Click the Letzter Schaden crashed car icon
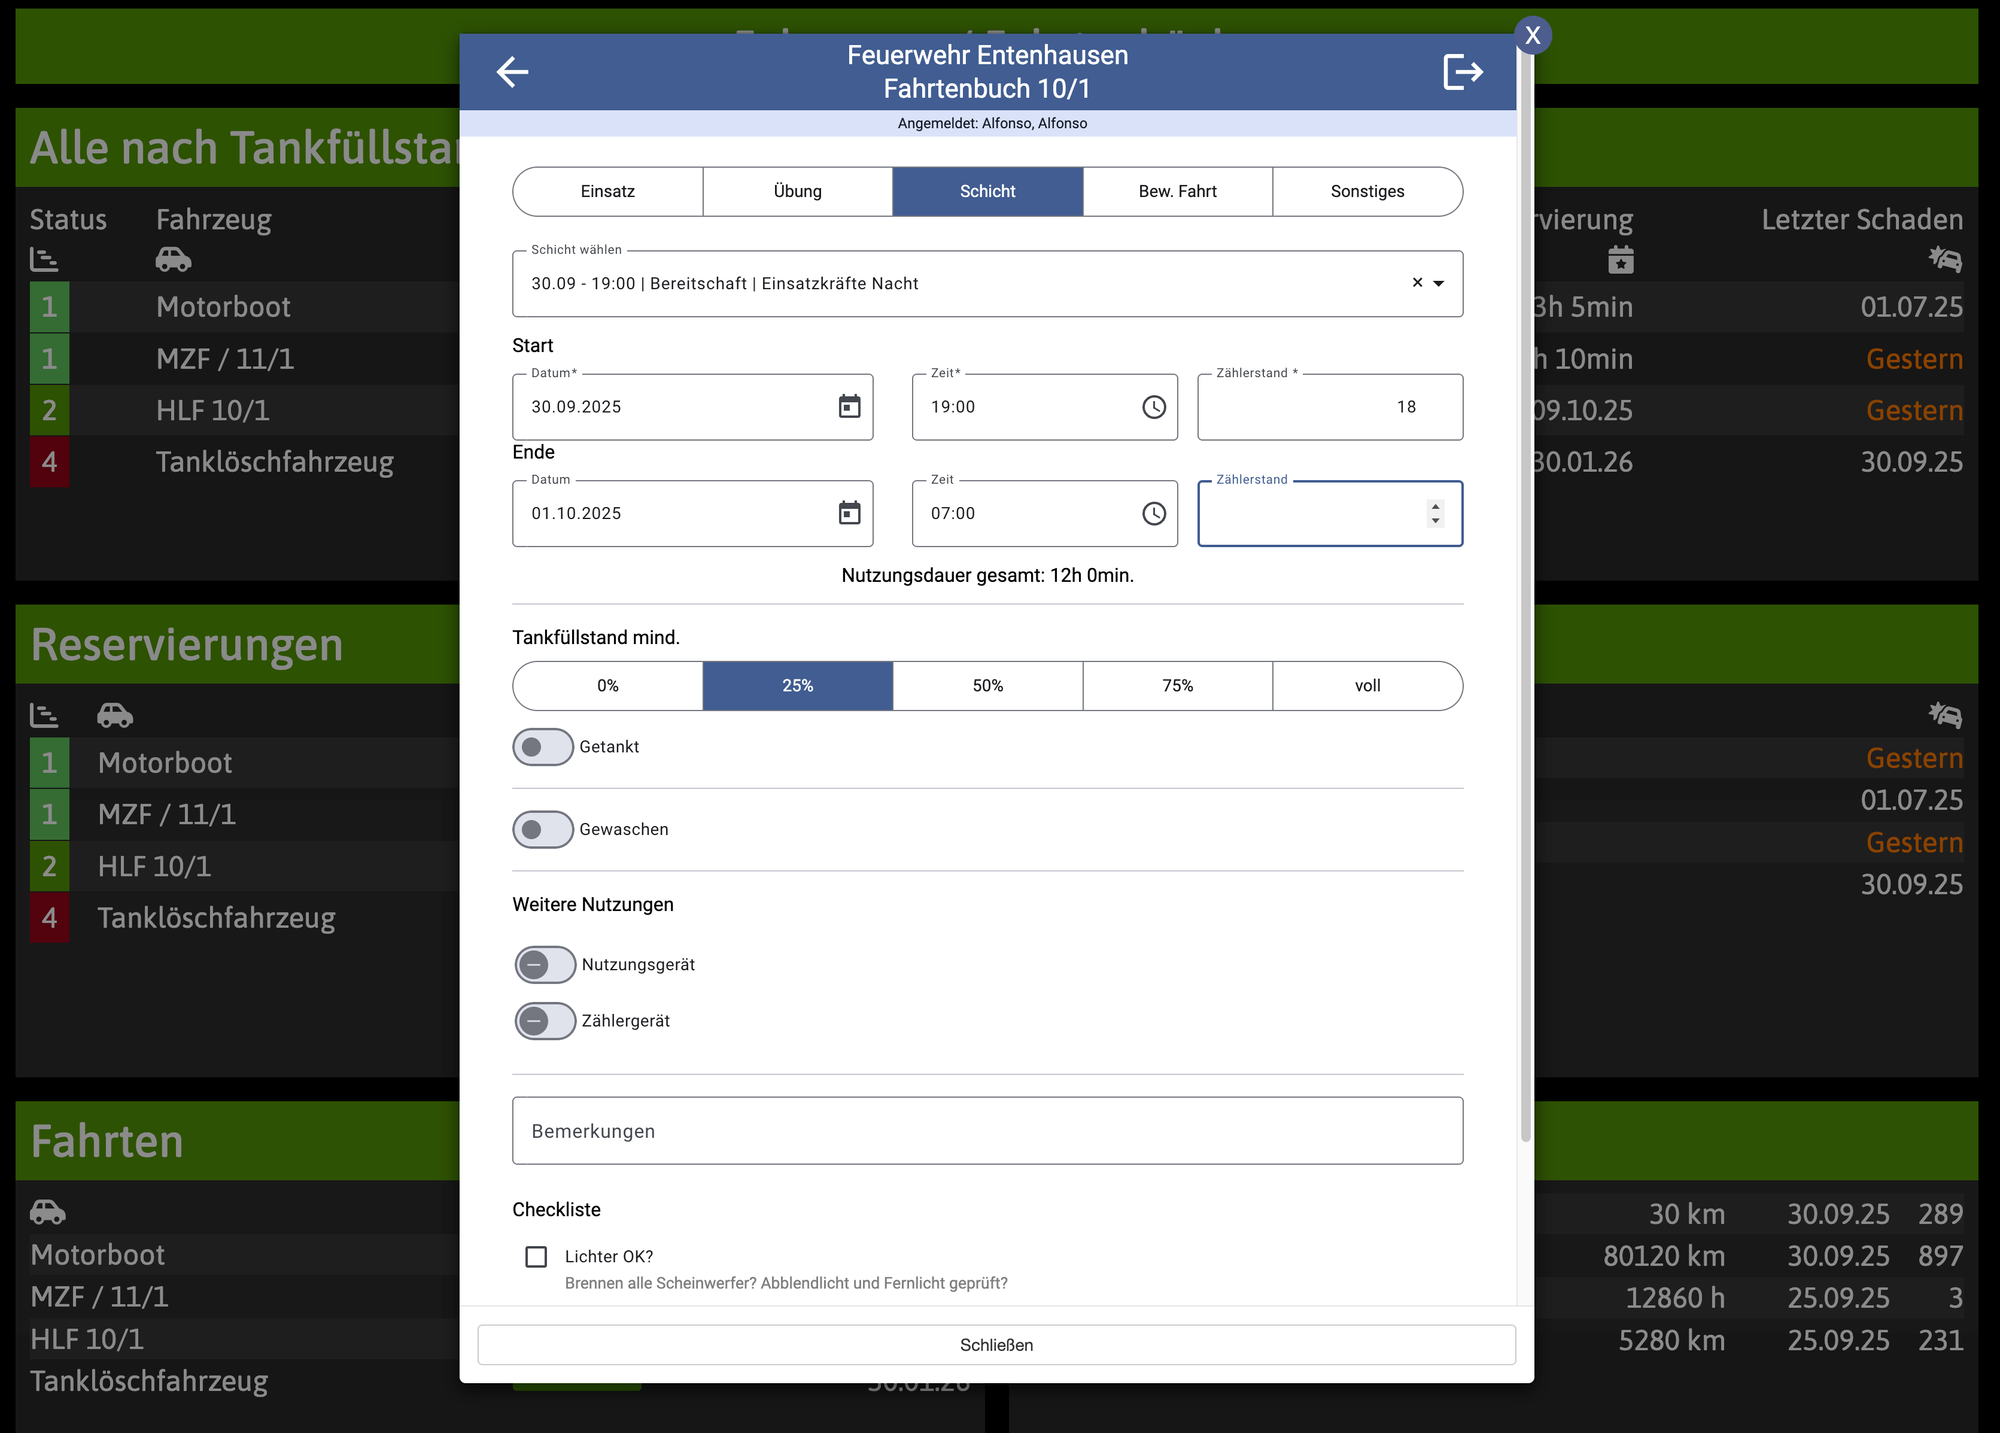This screenshot has width=2000, height=1433. [x=1945, y=259]
